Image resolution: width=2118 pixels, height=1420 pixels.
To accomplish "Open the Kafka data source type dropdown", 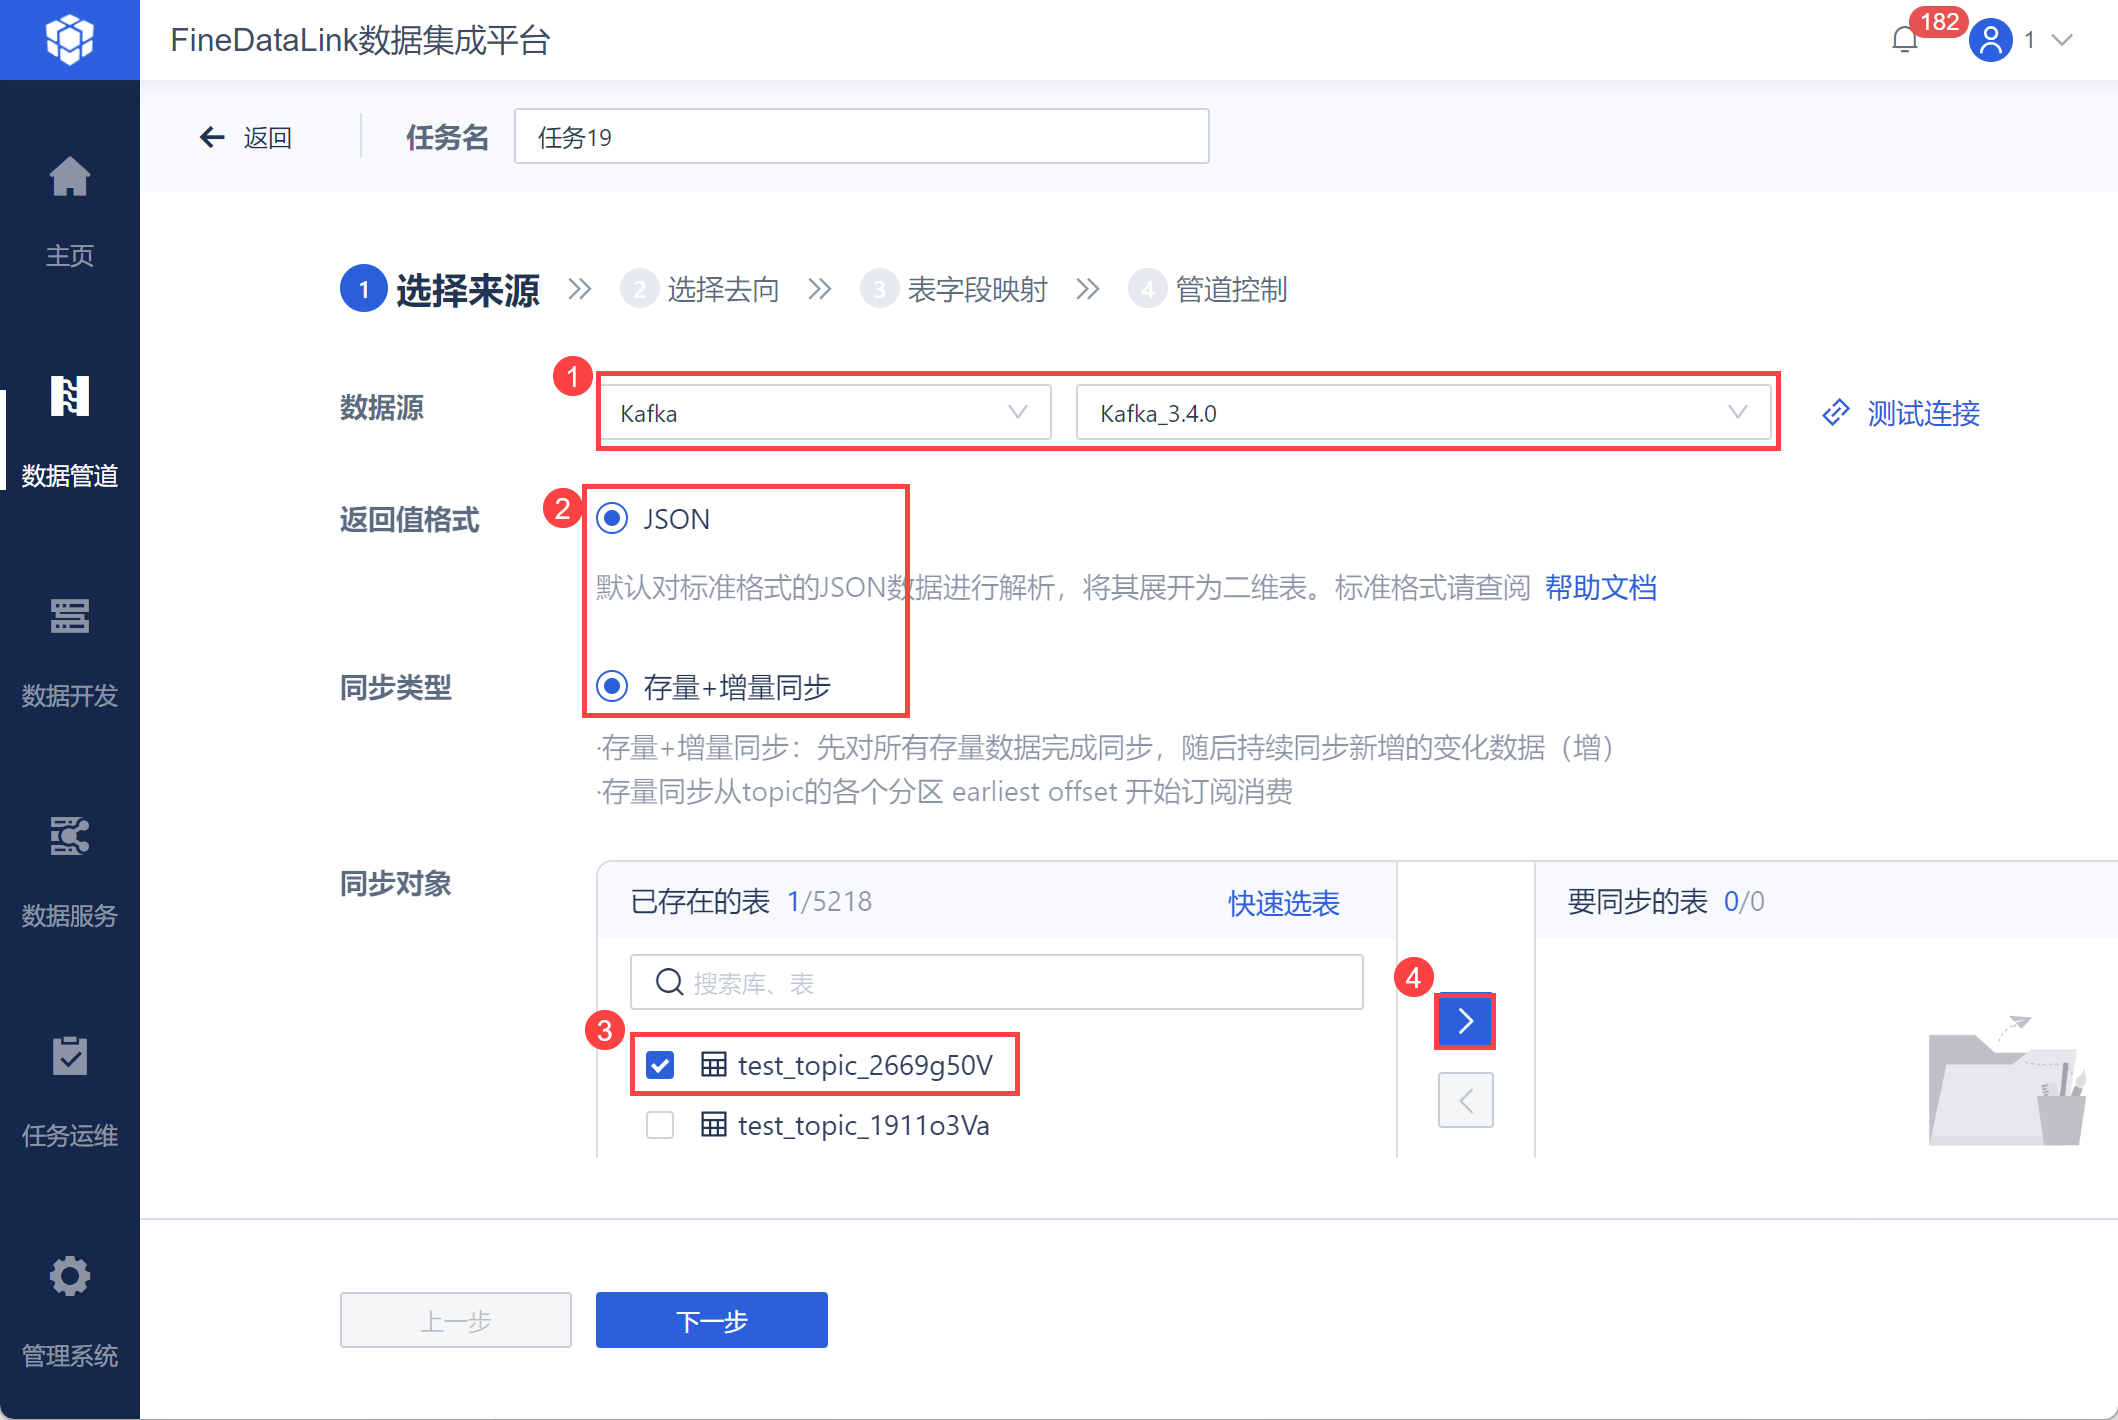I will click(824, 413).
